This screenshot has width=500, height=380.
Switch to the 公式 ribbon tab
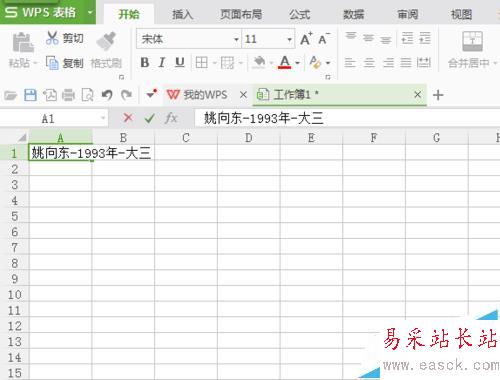(x=300, y=14)
